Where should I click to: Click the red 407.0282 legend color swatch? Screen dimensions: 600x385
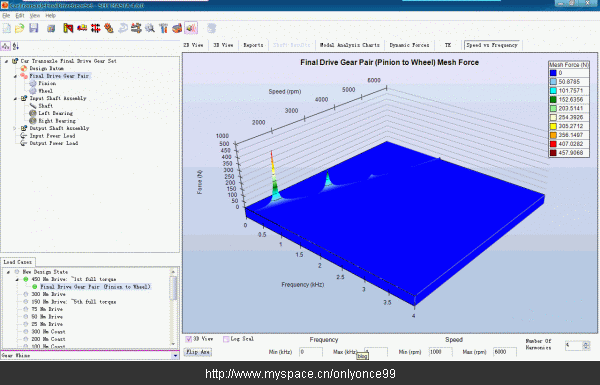coord(553,144)
